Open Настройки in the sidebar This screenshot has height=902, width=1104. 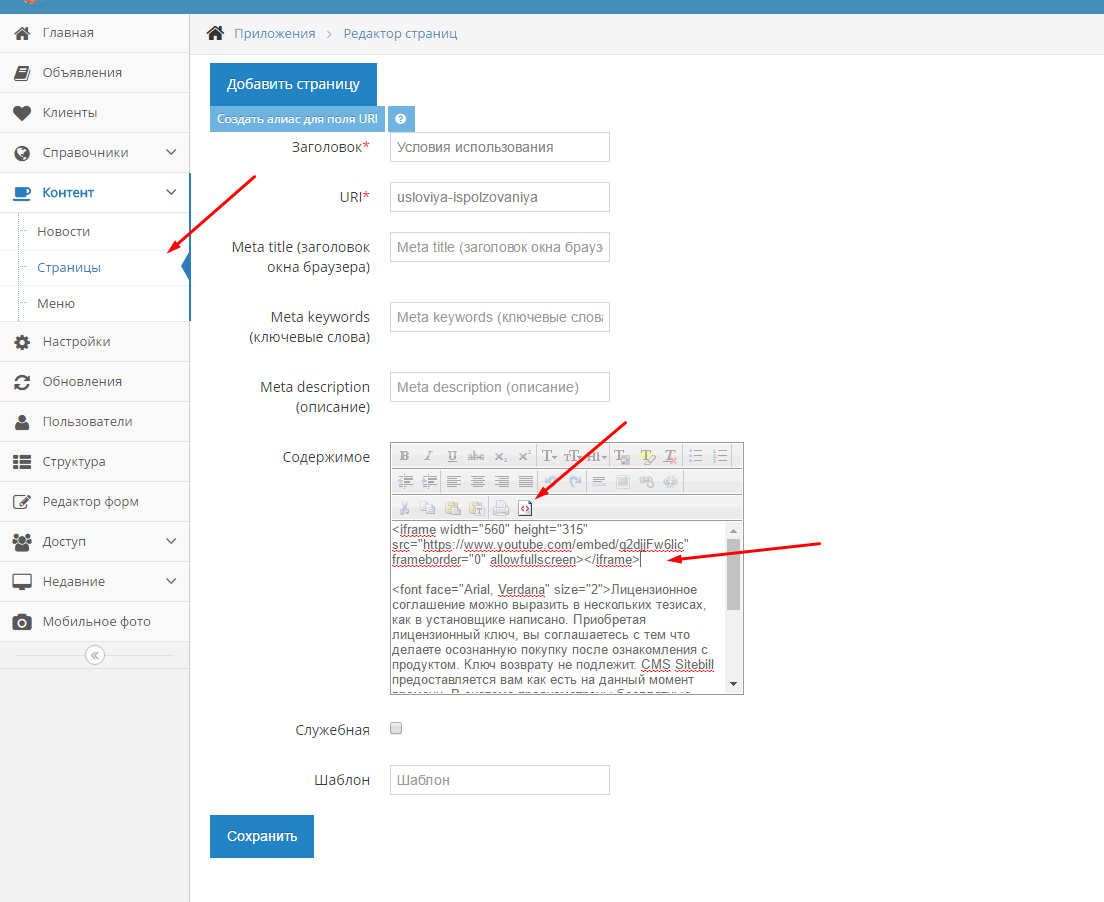94,342
